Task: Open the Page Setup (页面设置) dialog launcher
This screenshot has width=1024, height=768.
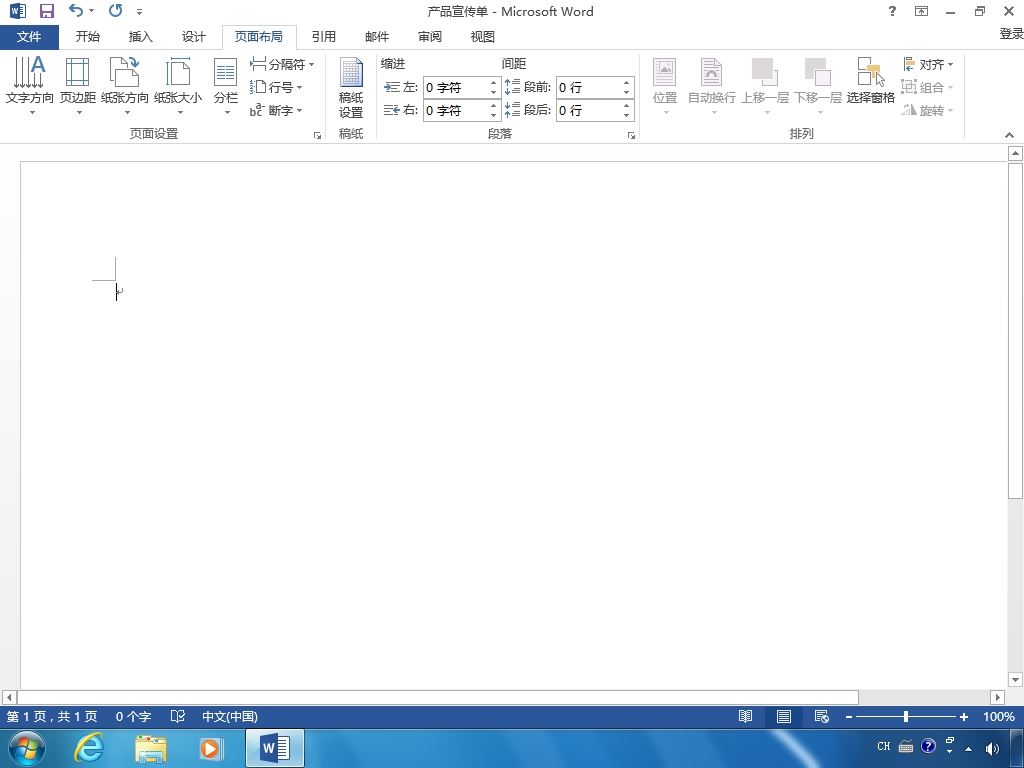Action: (317, 135)
